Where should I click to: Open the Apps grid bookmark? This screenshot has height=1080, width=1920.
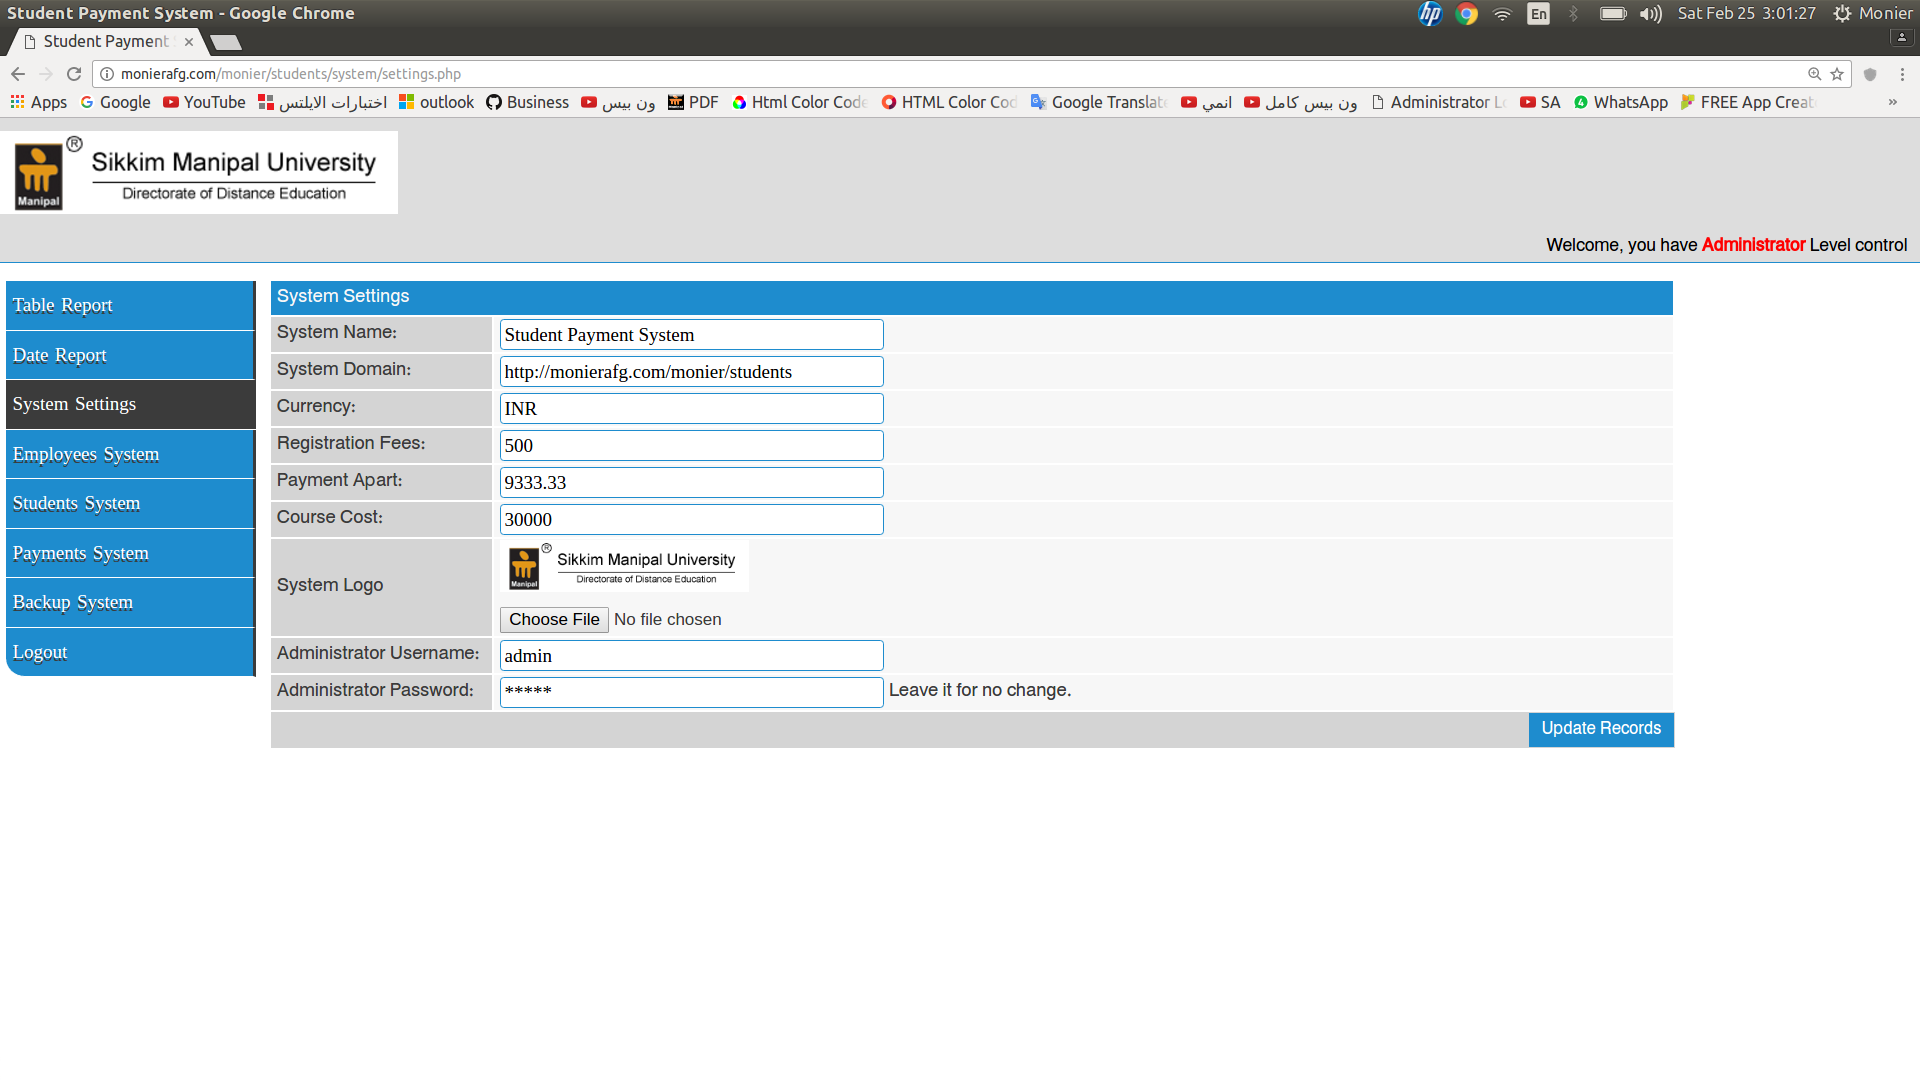(x=38, y=102)
